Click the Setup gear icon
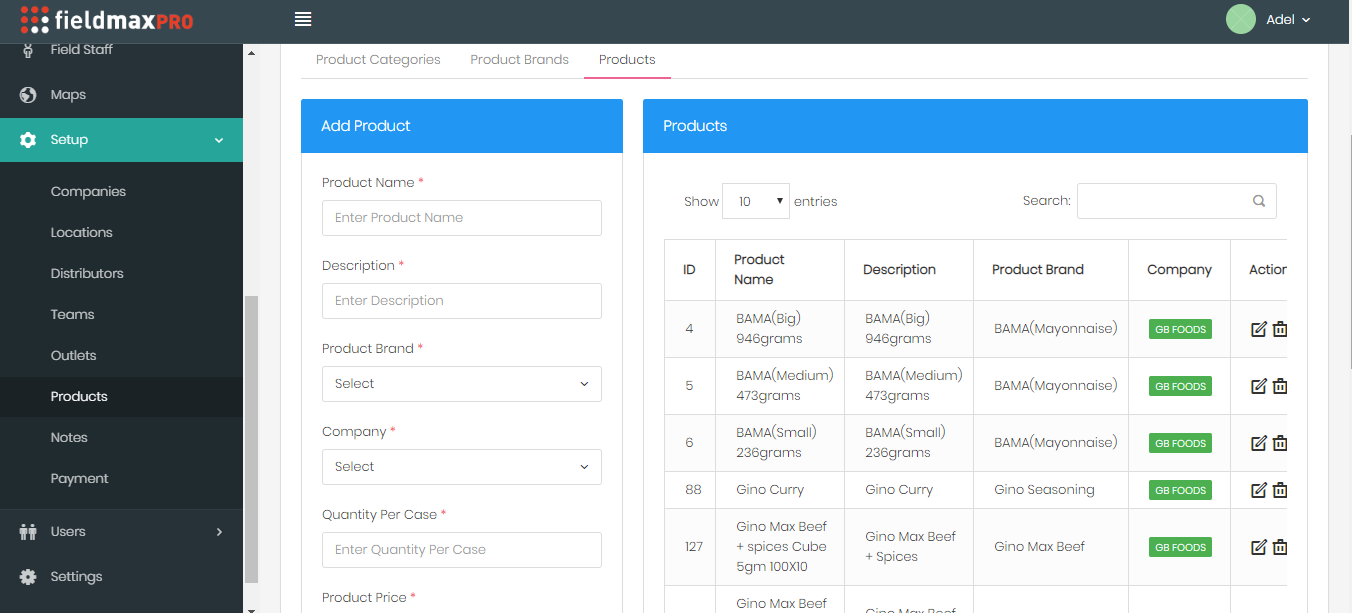Image resolution: width=1352 pixels, height=613 pixels. tap(28, 140)
